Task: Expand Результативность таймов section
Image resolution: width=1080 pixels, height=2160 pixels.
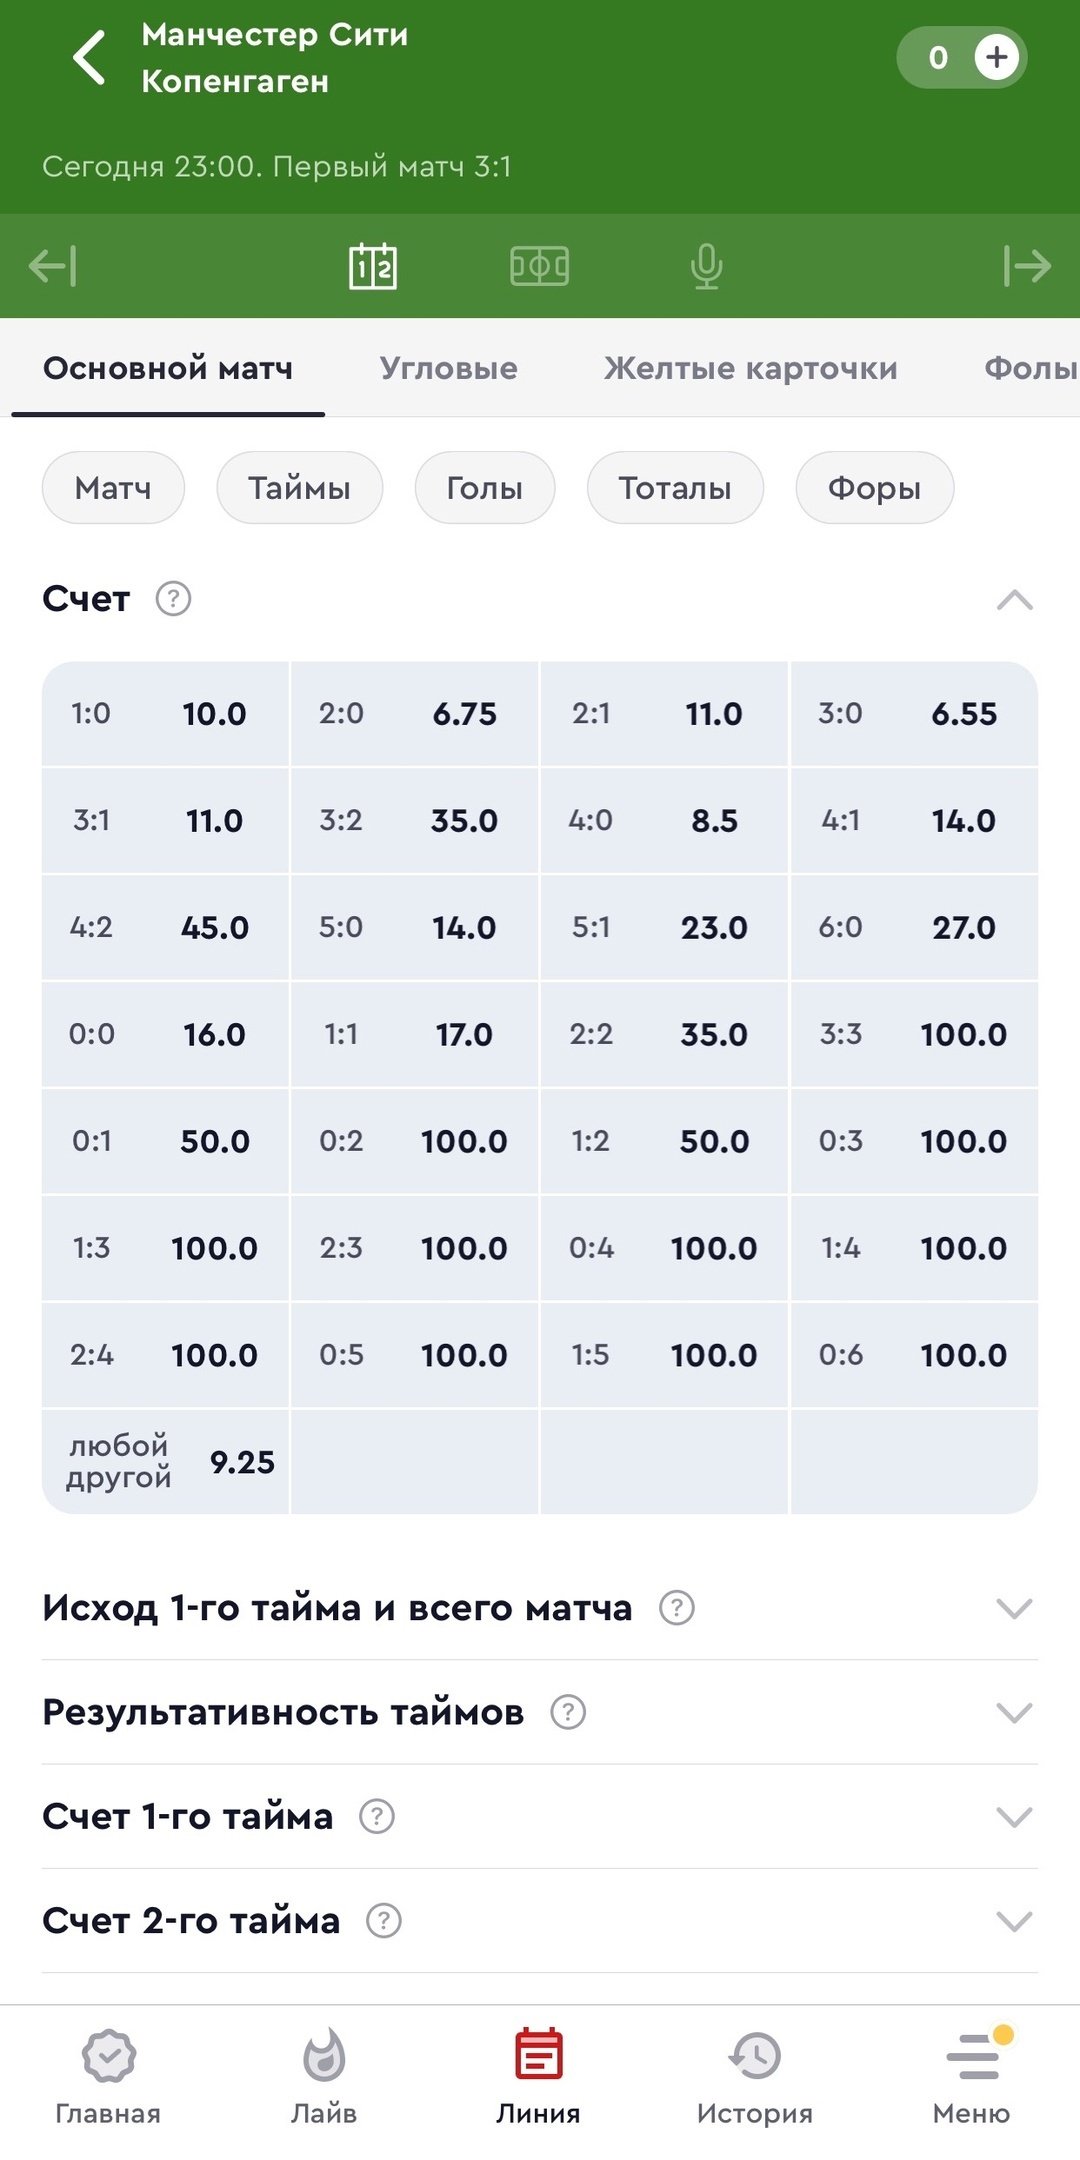Action: click(x=1014, y=1713)
